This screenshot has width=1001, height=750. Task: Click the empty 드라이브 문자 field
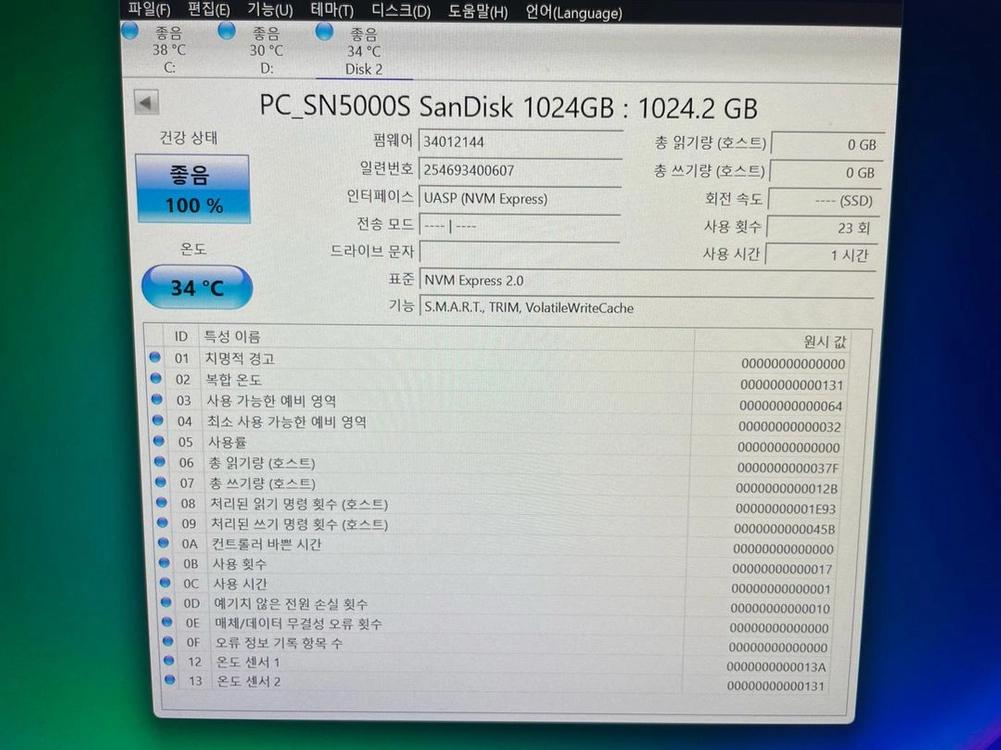519,252
